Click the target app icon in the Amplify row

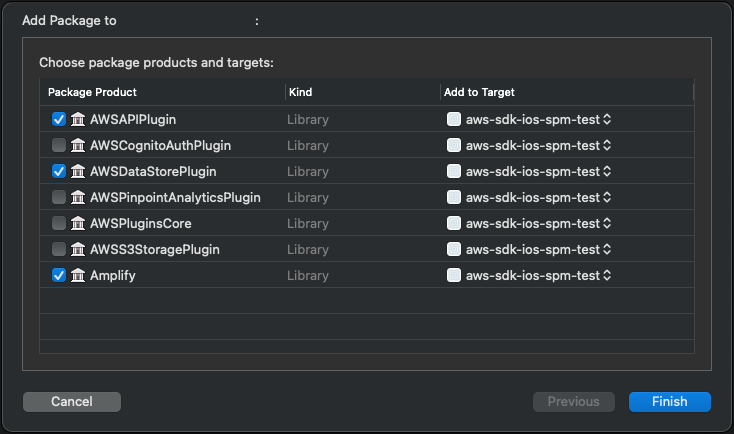[454, 275]
